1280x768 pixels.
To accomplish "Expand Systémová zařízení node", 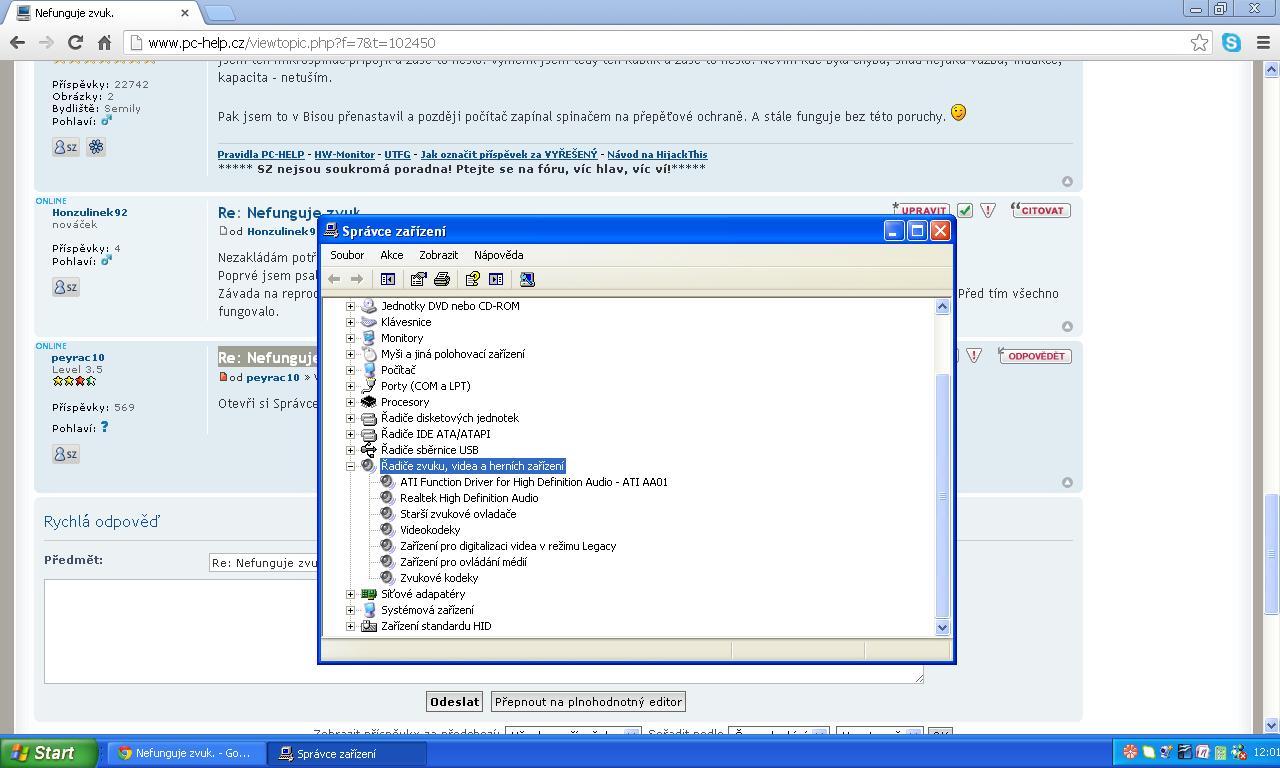I will click(350, 610).
